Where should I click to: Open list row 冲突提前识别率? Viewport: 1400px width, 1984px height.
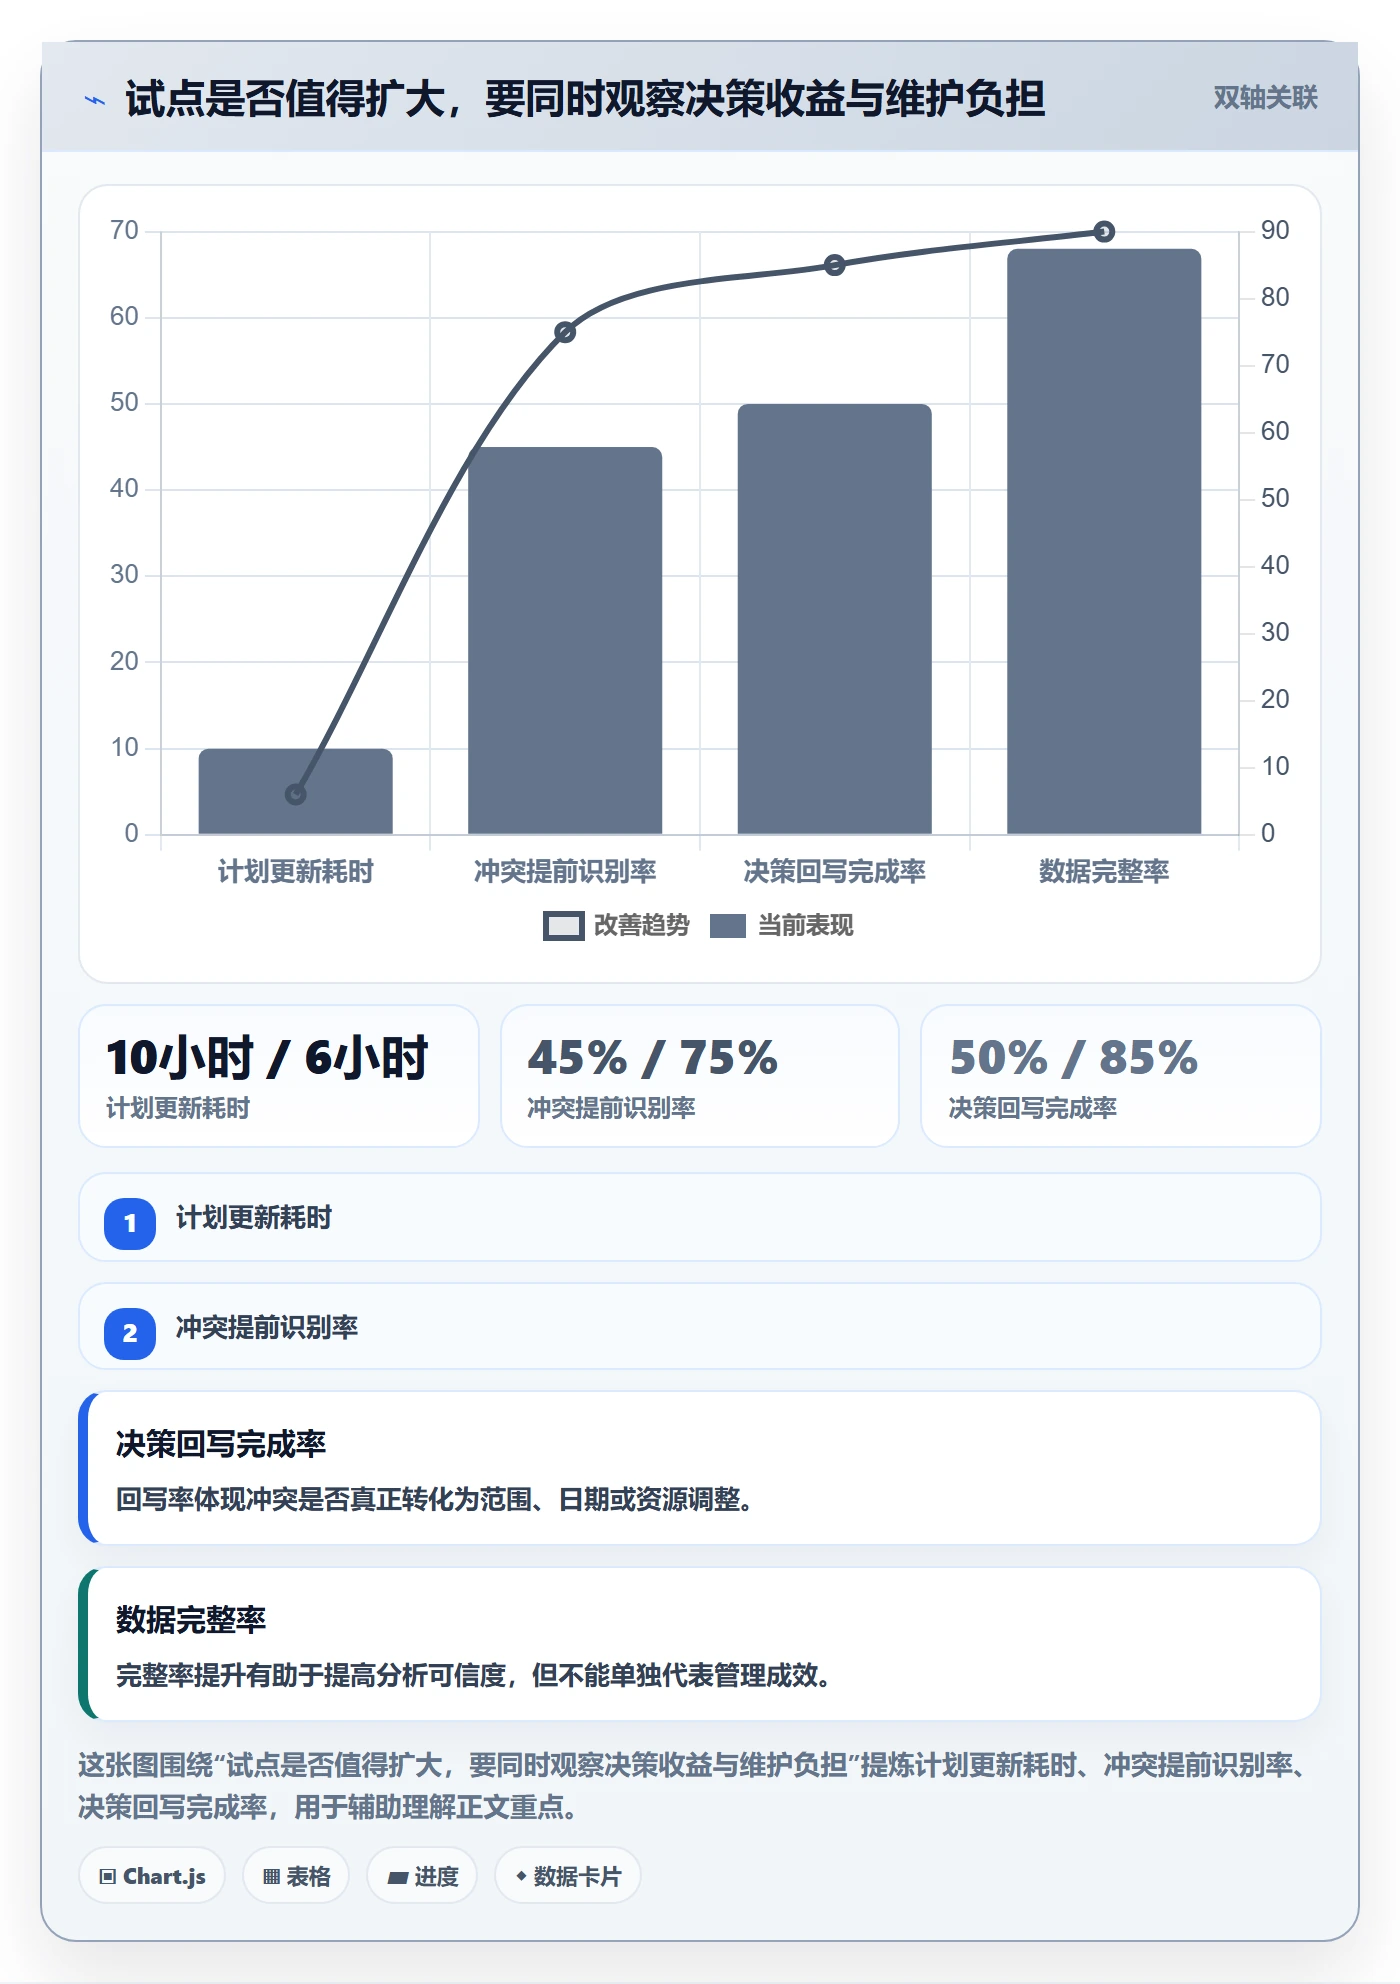pos(700,1327)
